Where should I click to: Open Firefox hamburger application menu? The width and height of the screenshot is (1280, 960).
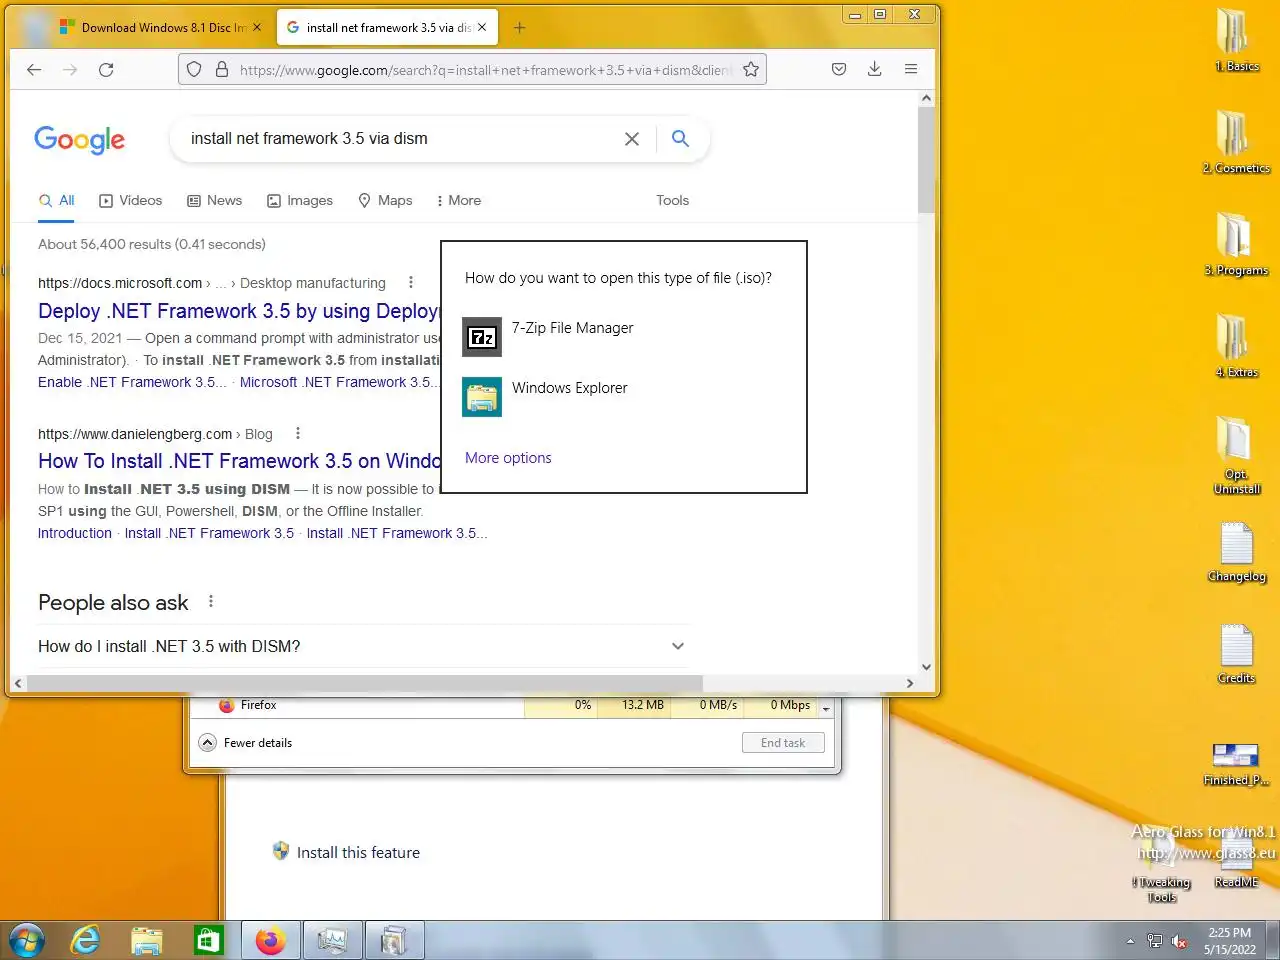(x=911, y=69)
